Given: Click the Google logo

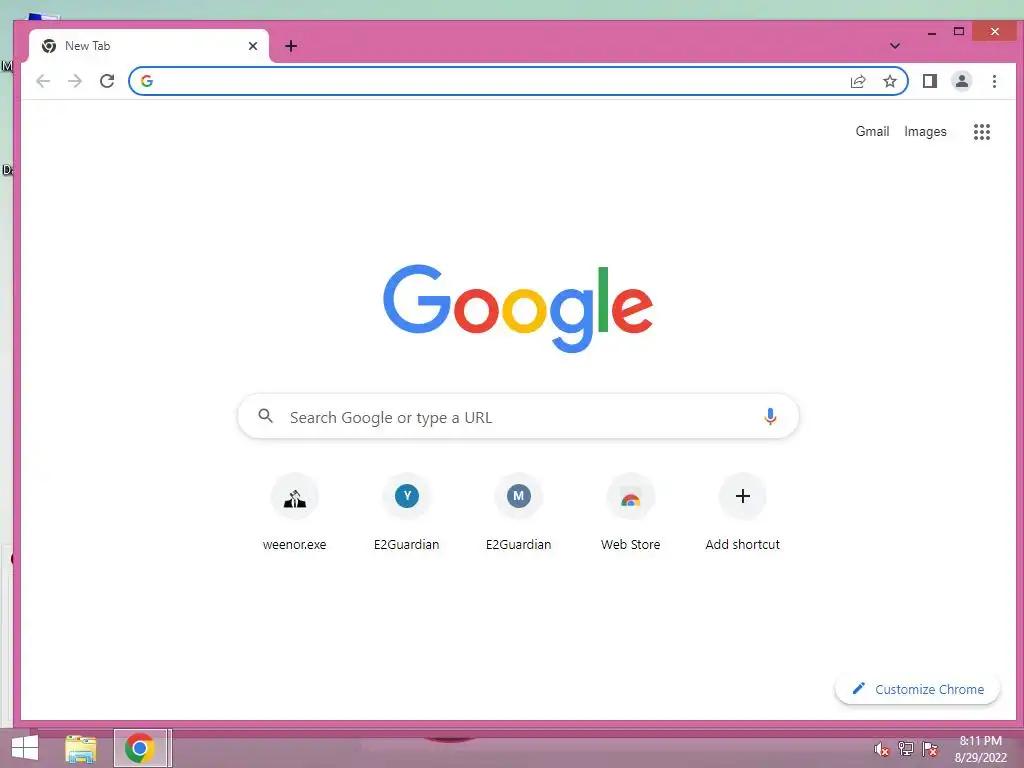Looking at the screenshot, I should (518, 308).
